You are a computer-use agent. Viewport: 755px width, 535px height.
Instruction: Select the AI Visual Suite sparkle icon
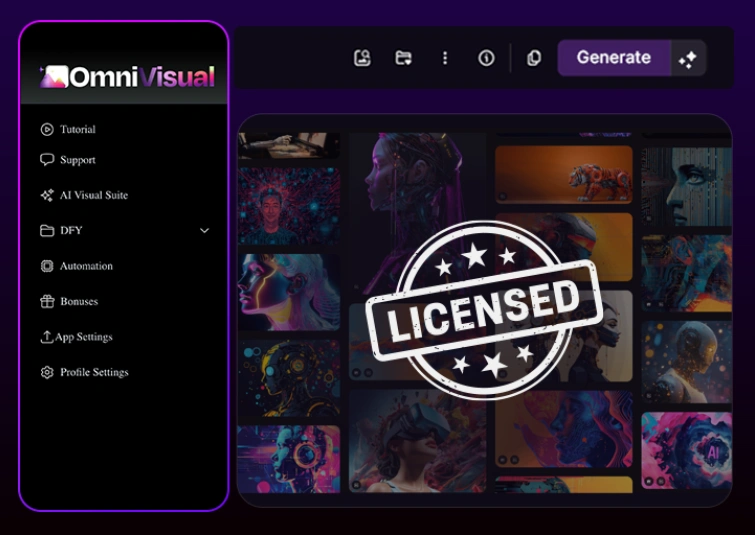(x=47, y=195)
